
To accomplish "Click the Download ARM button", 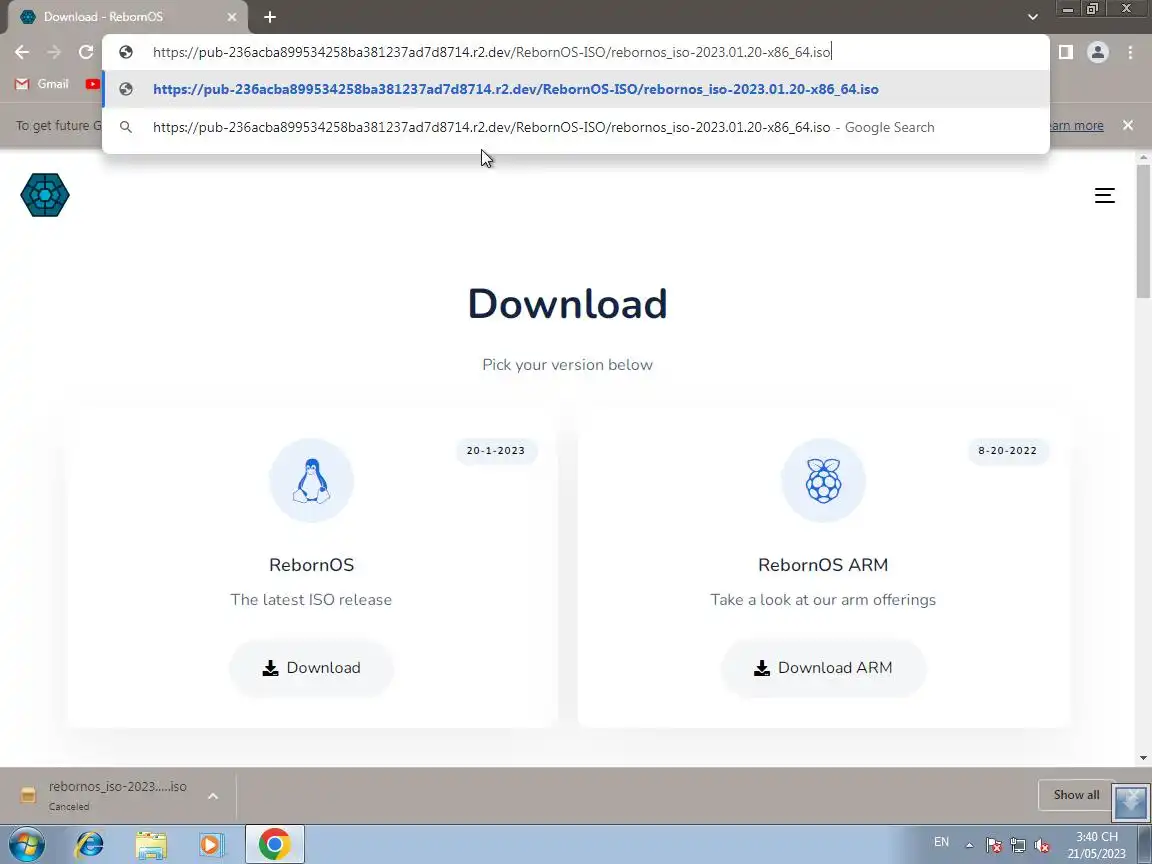I will click(823, 668).
